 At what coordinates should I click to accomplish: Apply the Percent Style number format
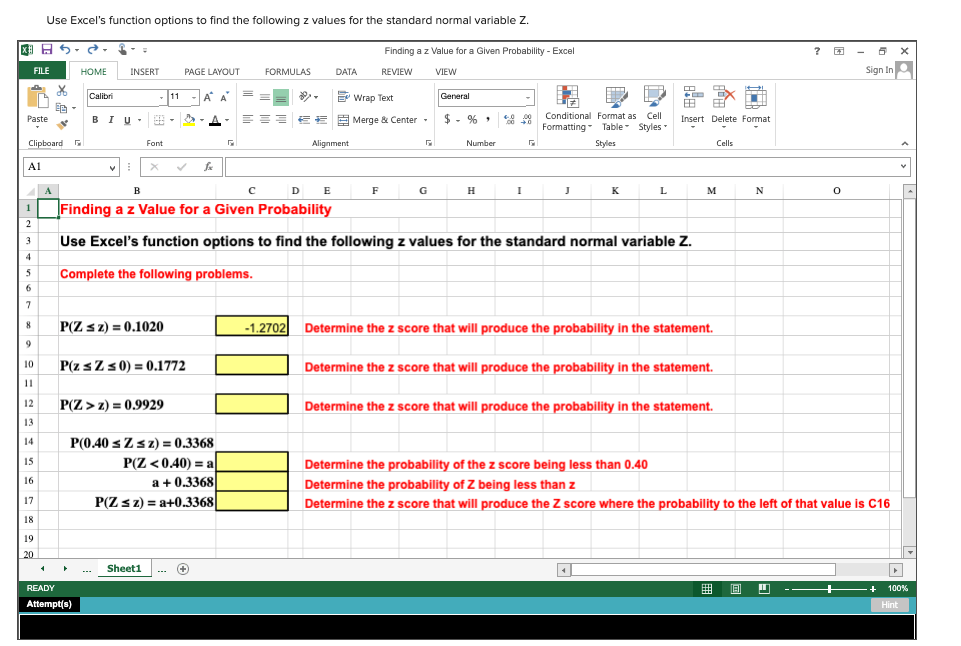pyautogui.click(x=471, y=118)
